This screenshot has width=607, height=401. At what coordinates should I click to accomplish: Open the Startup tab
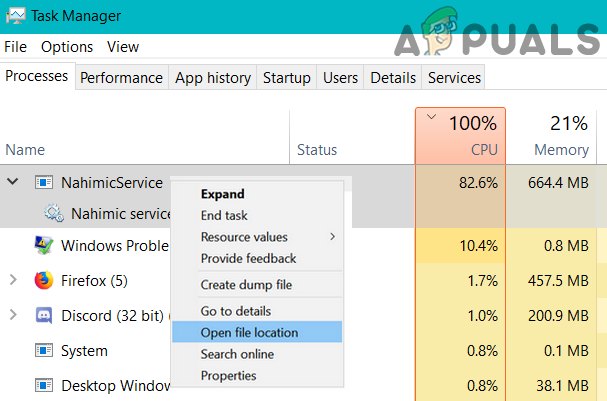pos(285,77)
